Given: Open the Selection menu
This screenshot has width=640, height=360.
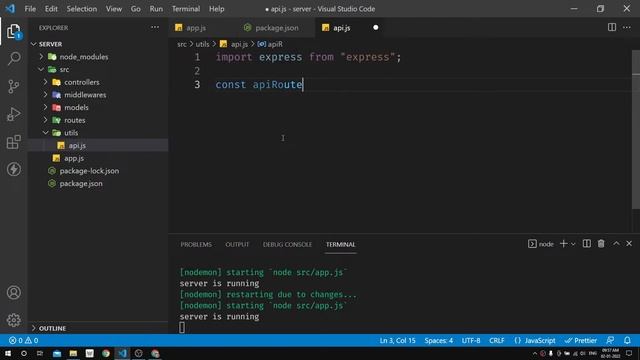Looking at the screenshot, I should coord(82,9).
